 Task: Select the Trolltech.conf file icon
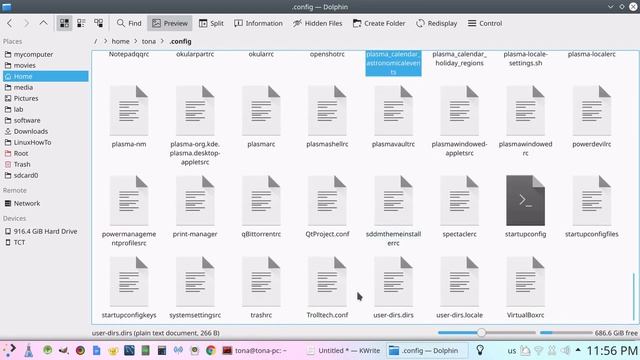tap(327, 282)
